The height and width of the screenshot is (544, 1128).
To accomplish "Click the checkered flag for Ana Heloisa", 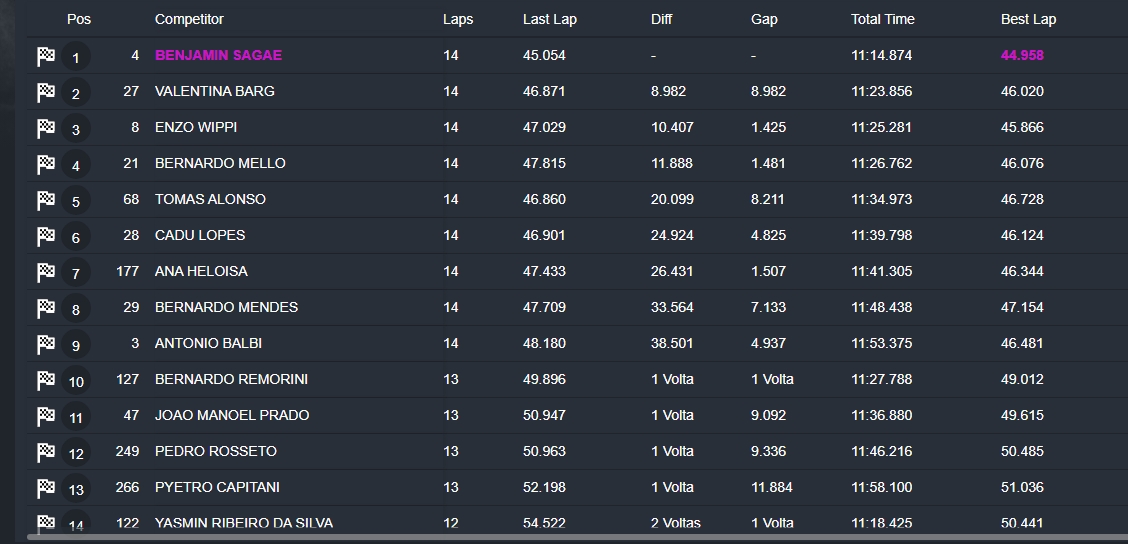I will pyautogui.click(x=46, y=272).
